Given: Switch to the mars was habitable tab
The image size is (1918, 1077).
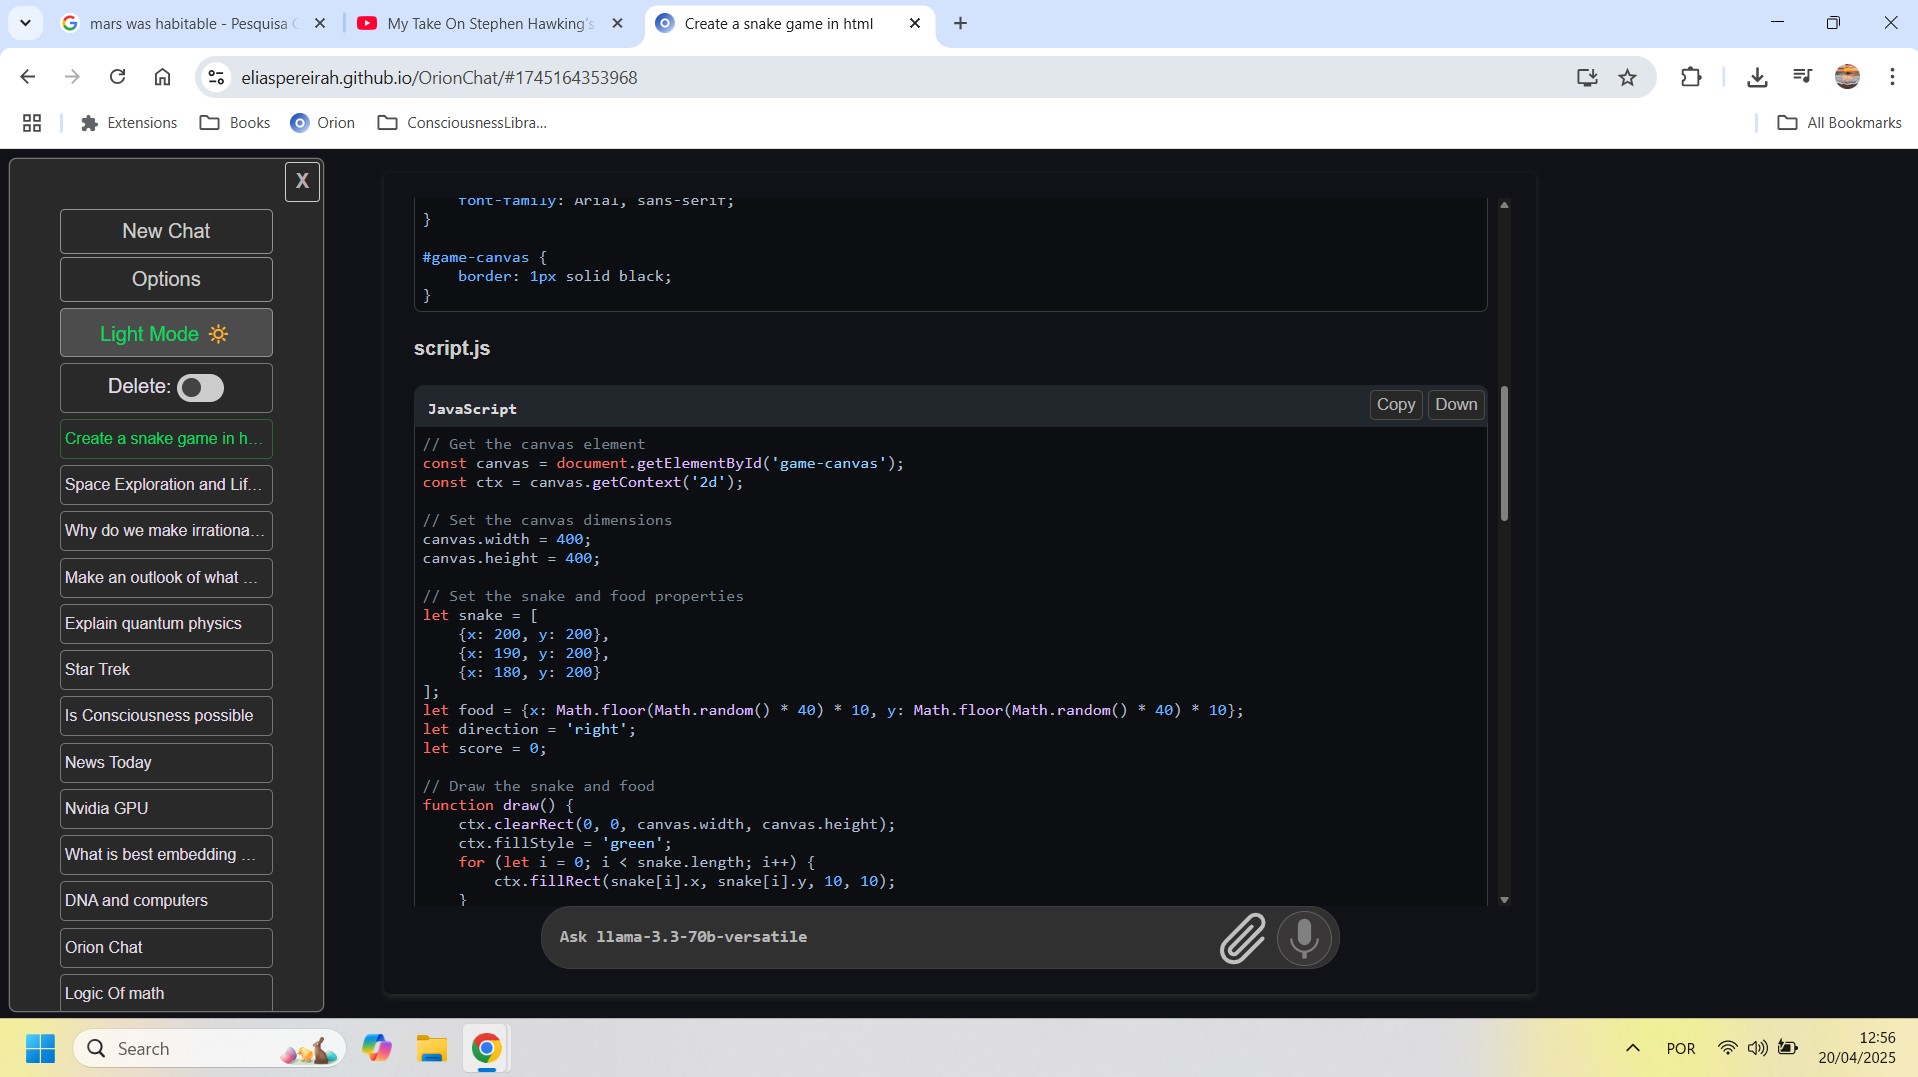Looking at the screenshot, I should [188, 24].
